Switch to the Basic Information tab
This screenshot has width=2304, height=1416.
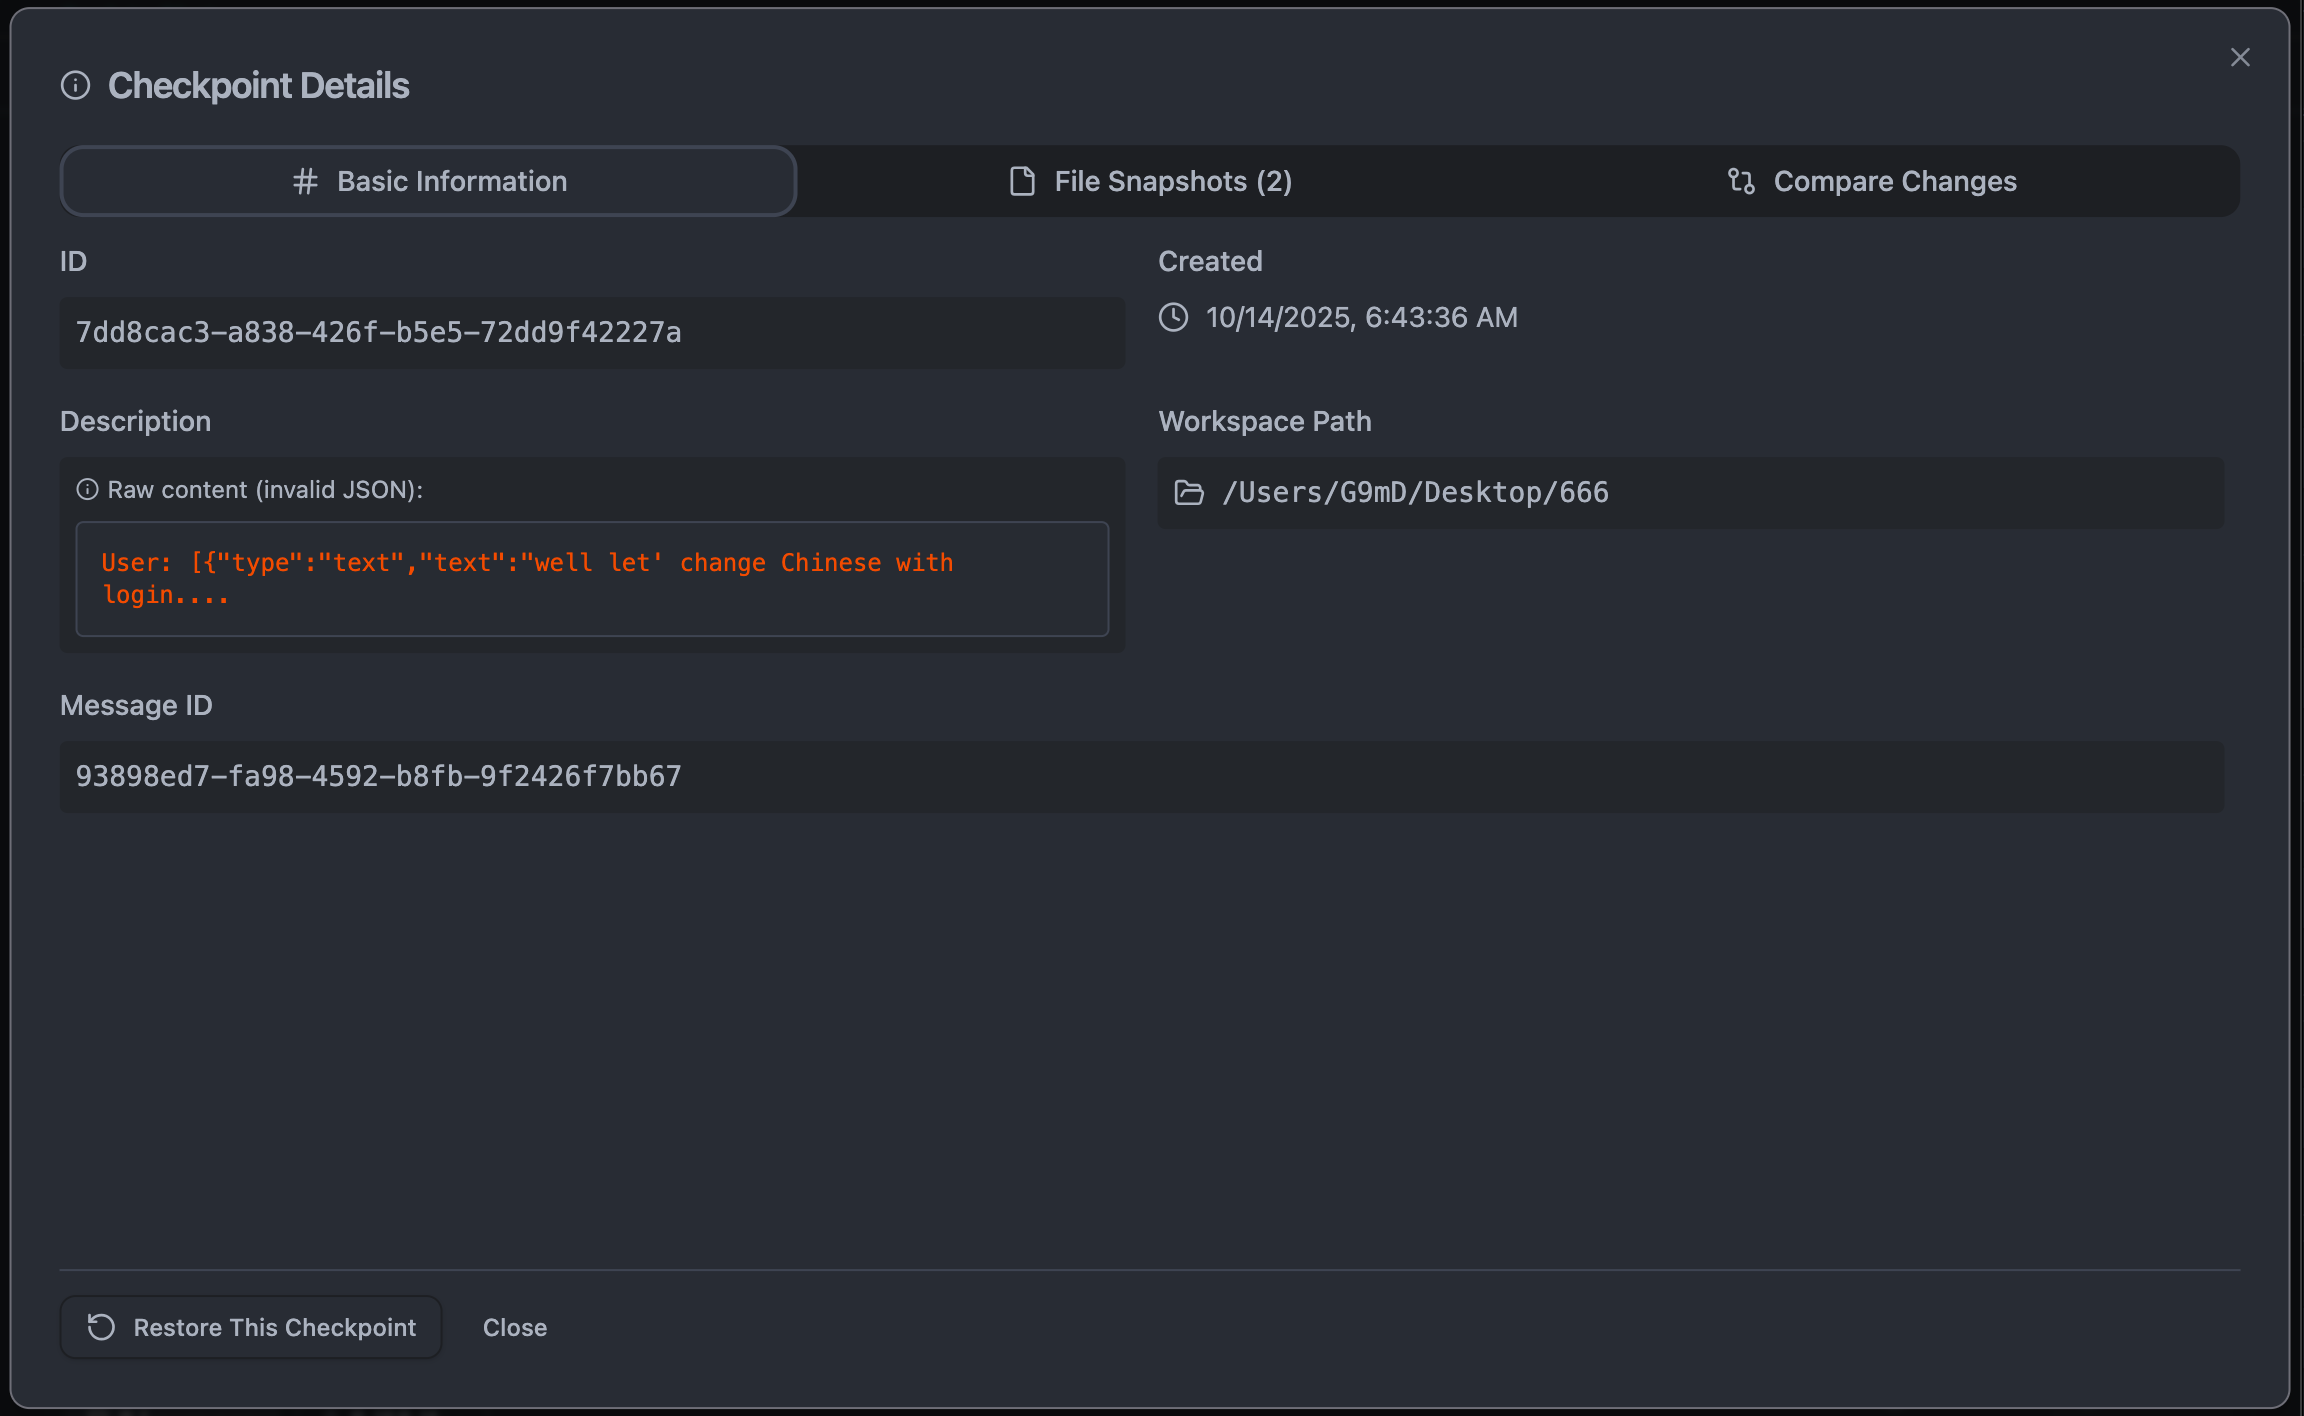[429, 181]
